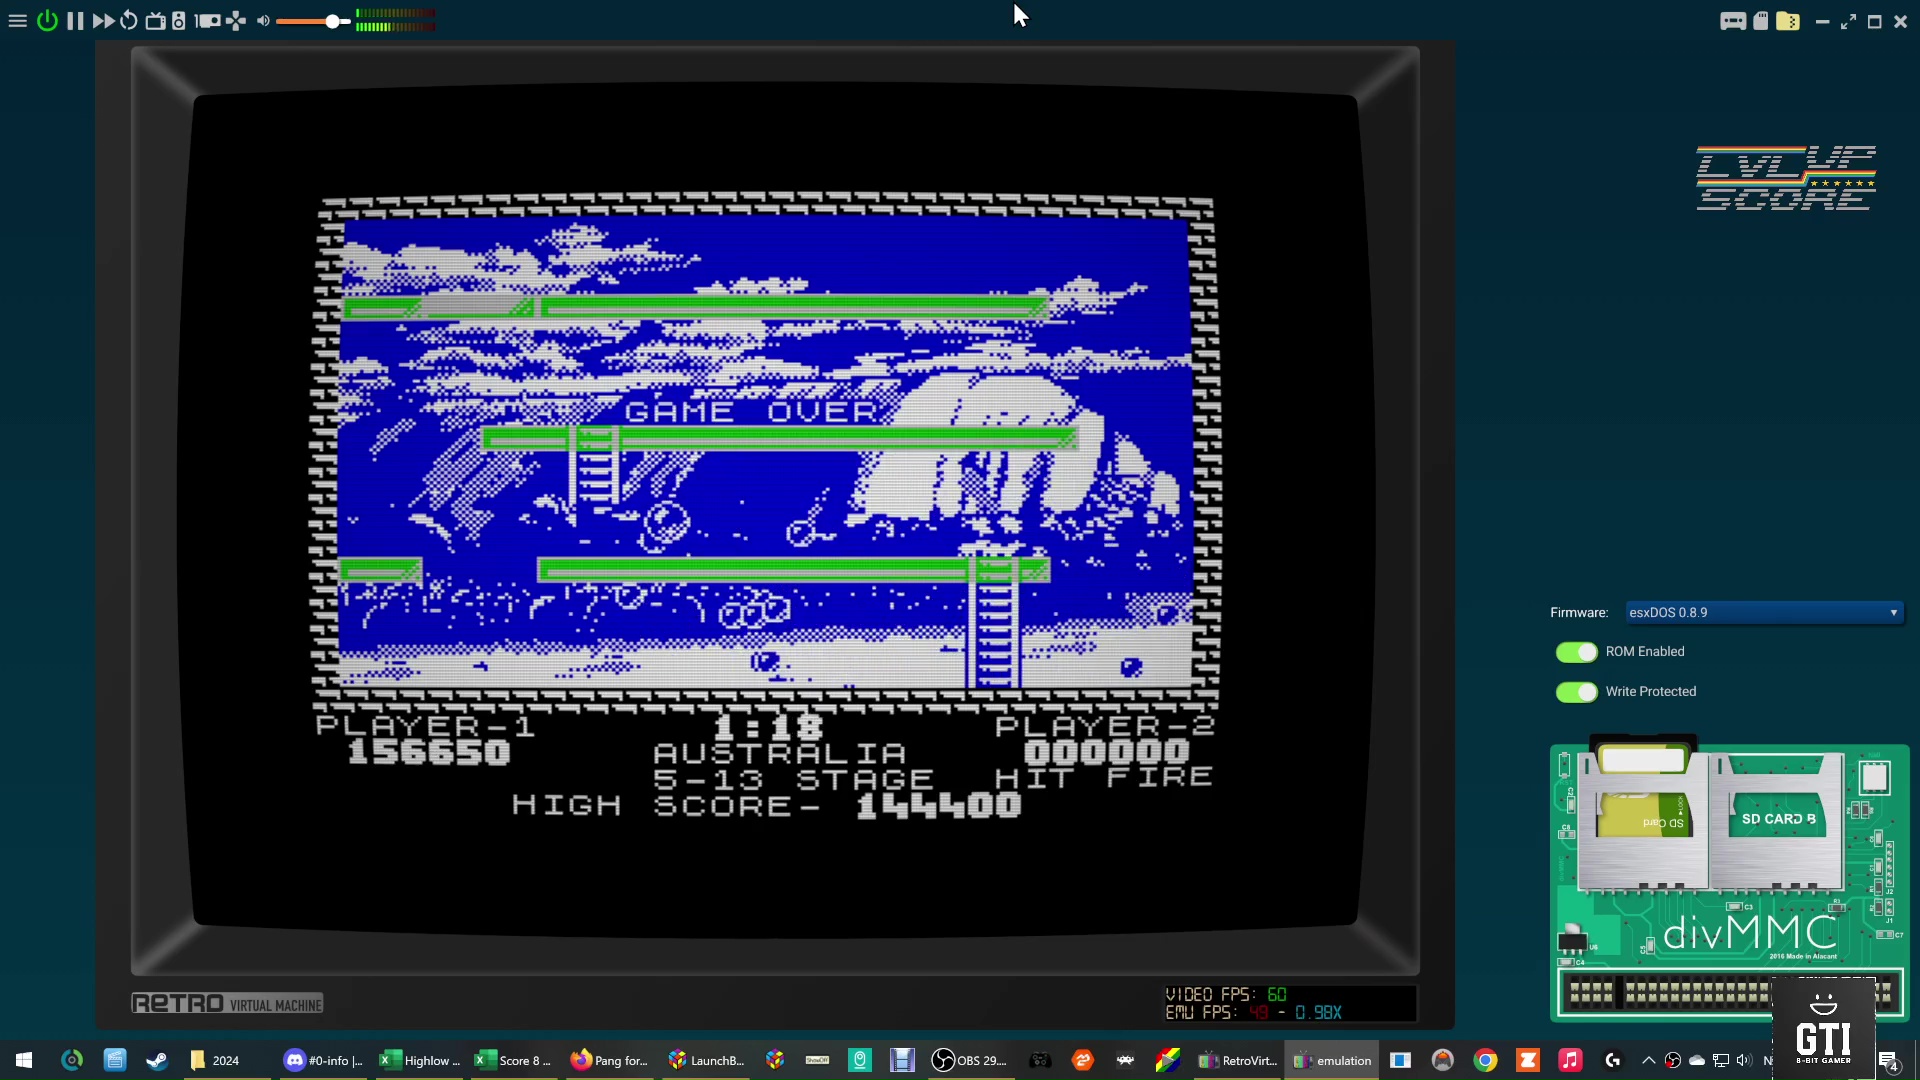Viewport: 1920px width, 1080px height.
Task: Open the music app taskbar icon
Action: 1570,1060
